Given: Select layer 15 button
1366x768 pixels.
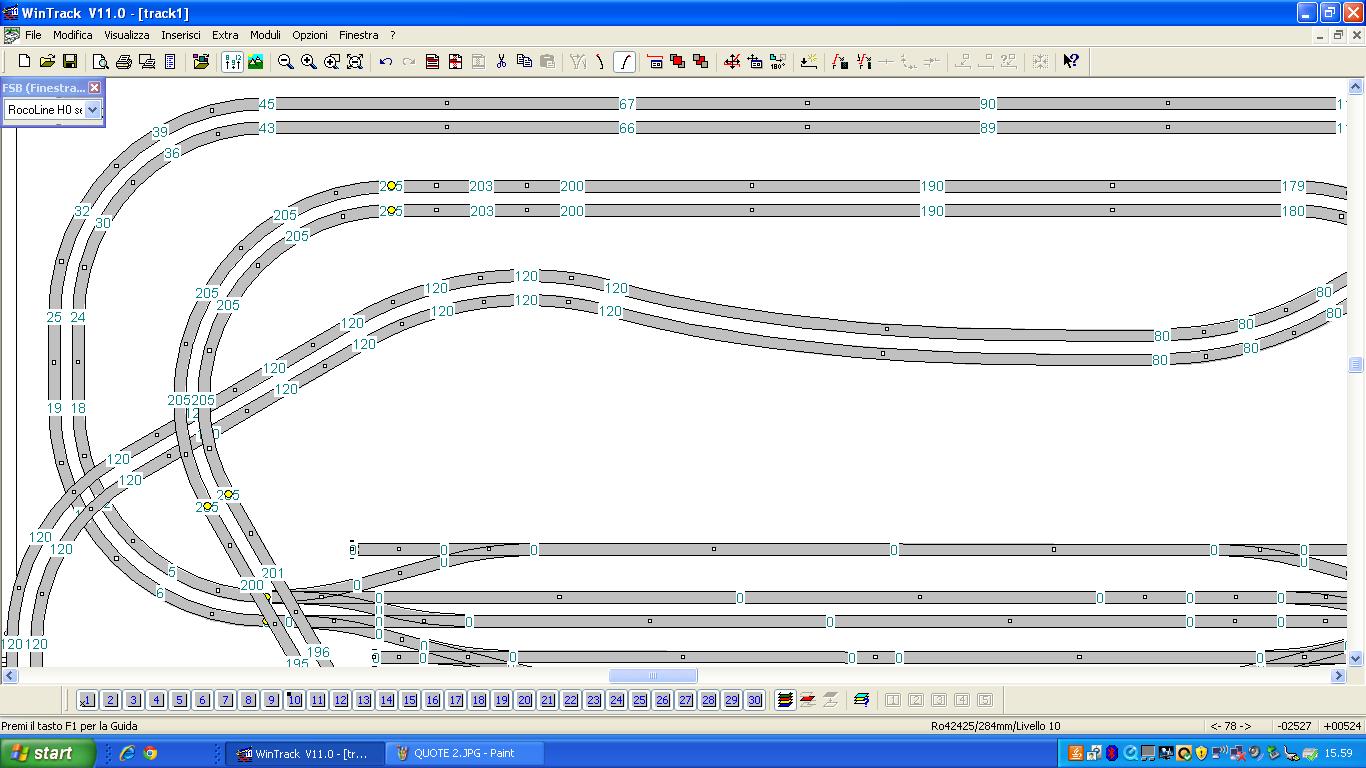Looking at the screenshot, I should [409, 700].
